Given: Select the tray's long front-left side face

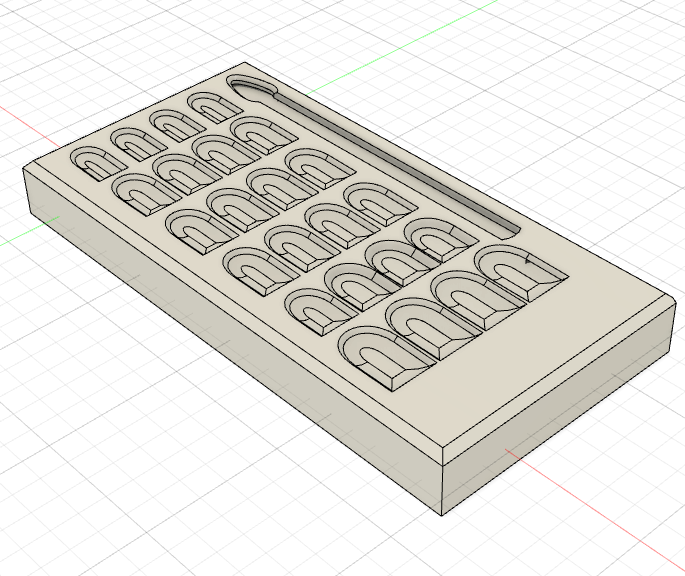Looking at the screenshot, I should (x=232, y=341).
